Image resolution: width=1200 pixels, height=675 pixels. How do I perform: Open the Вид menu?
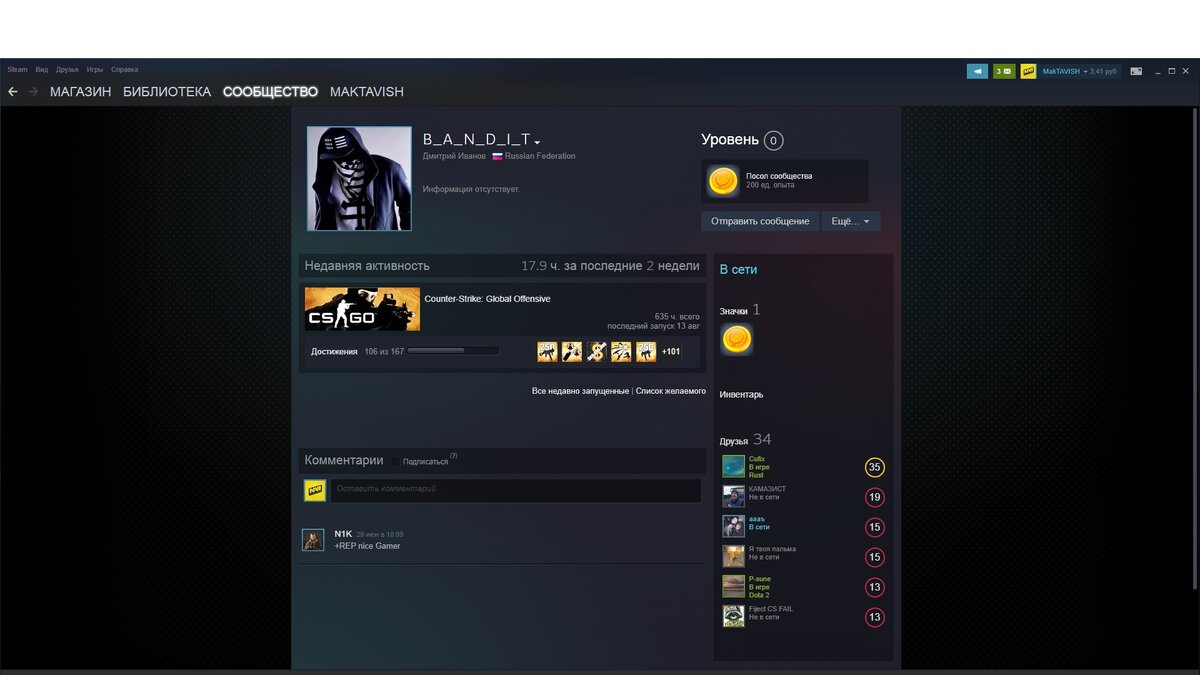pos(41,70)
